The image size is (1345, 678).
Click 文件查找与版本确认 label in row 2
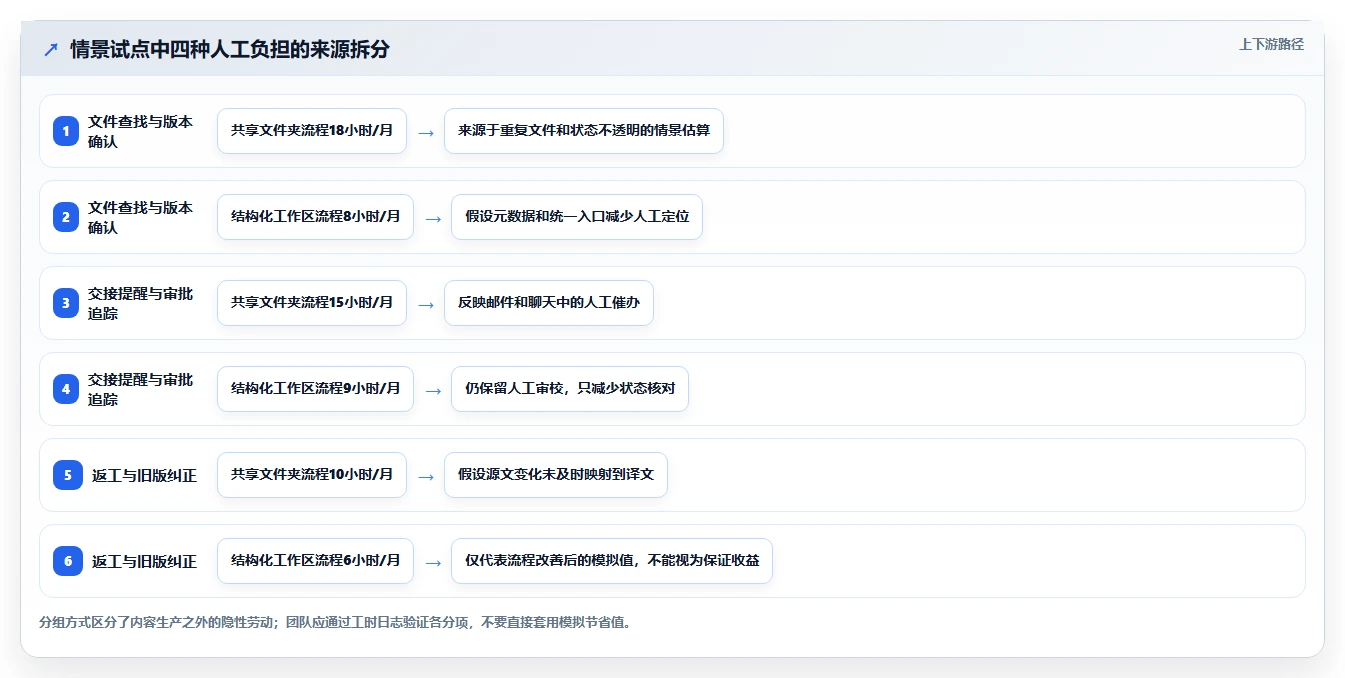140,217
